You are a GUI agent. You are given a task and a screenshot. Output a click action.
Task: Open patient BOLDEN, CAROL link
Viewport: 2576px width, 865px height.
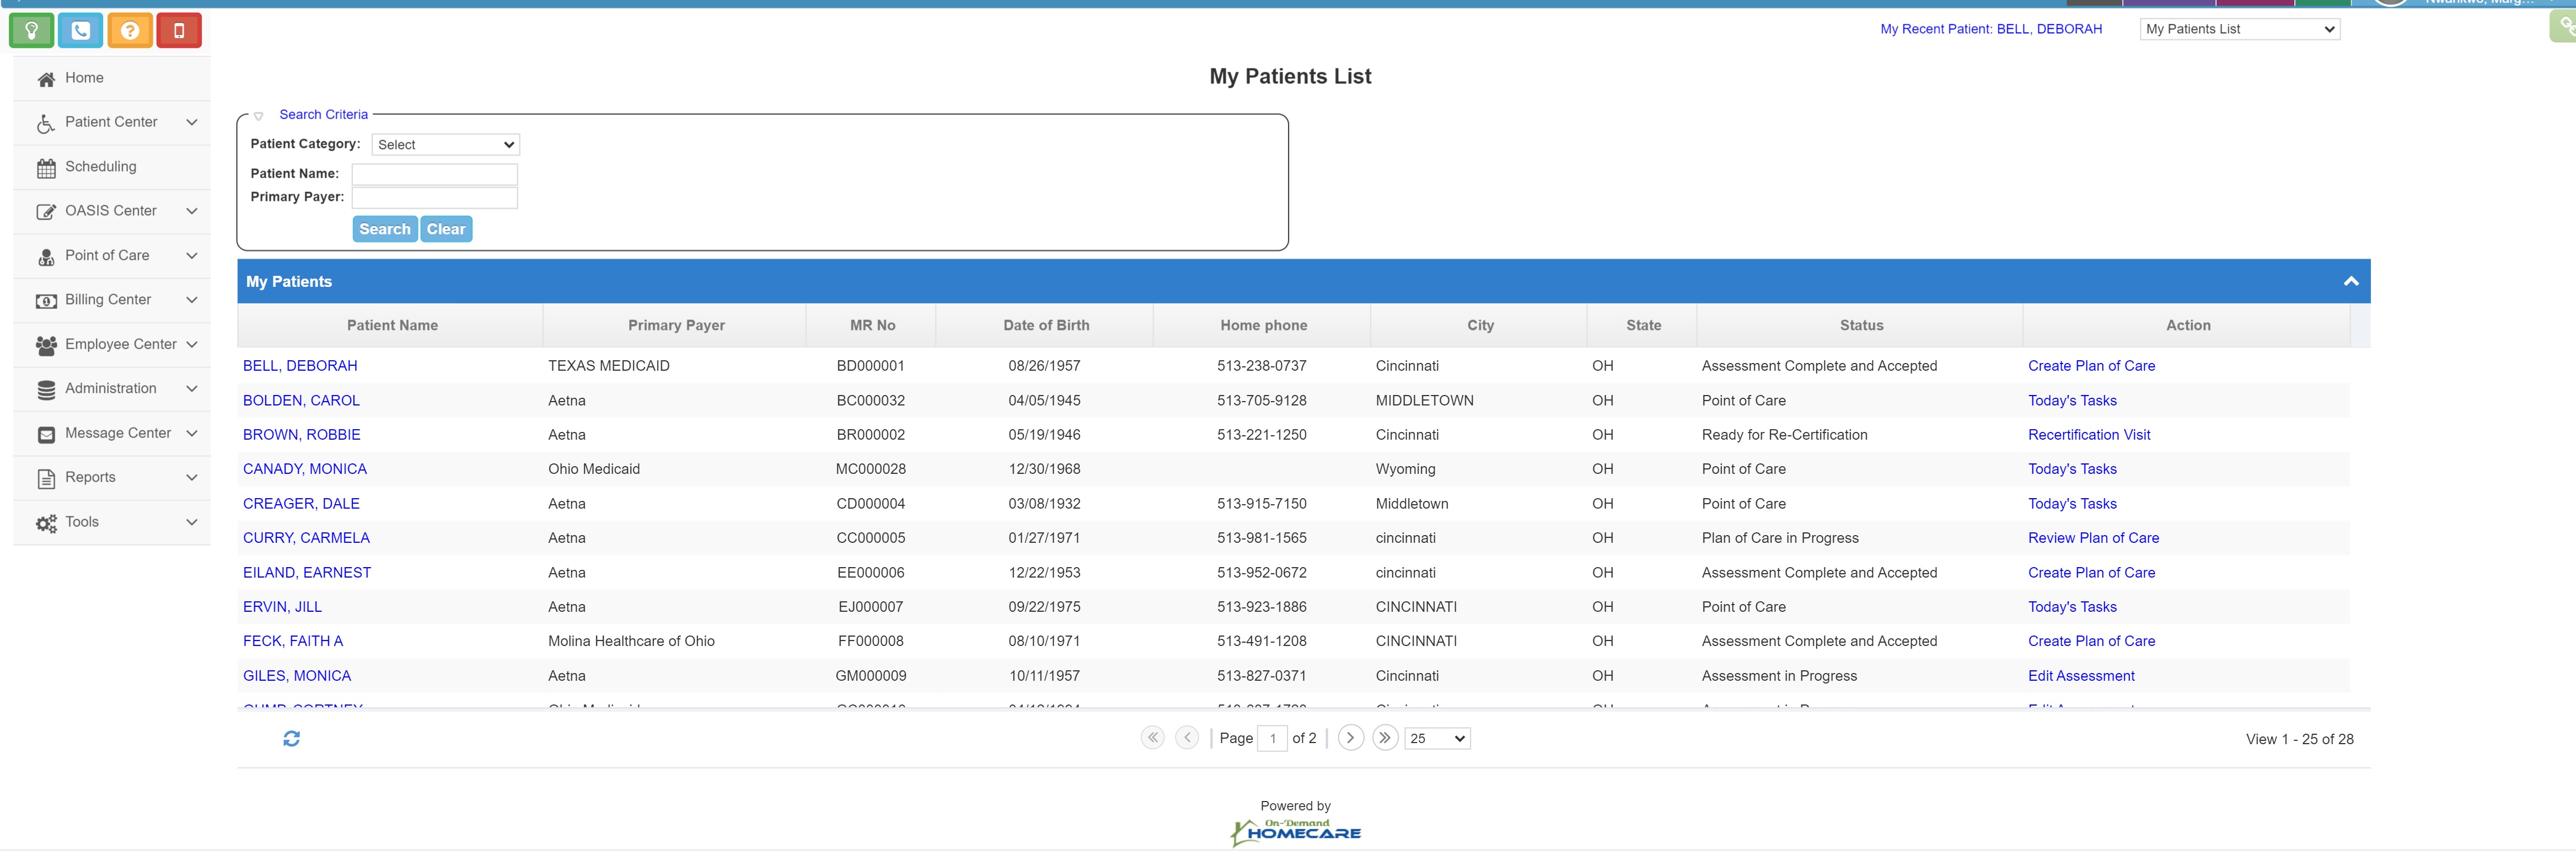tap(301, 401)
